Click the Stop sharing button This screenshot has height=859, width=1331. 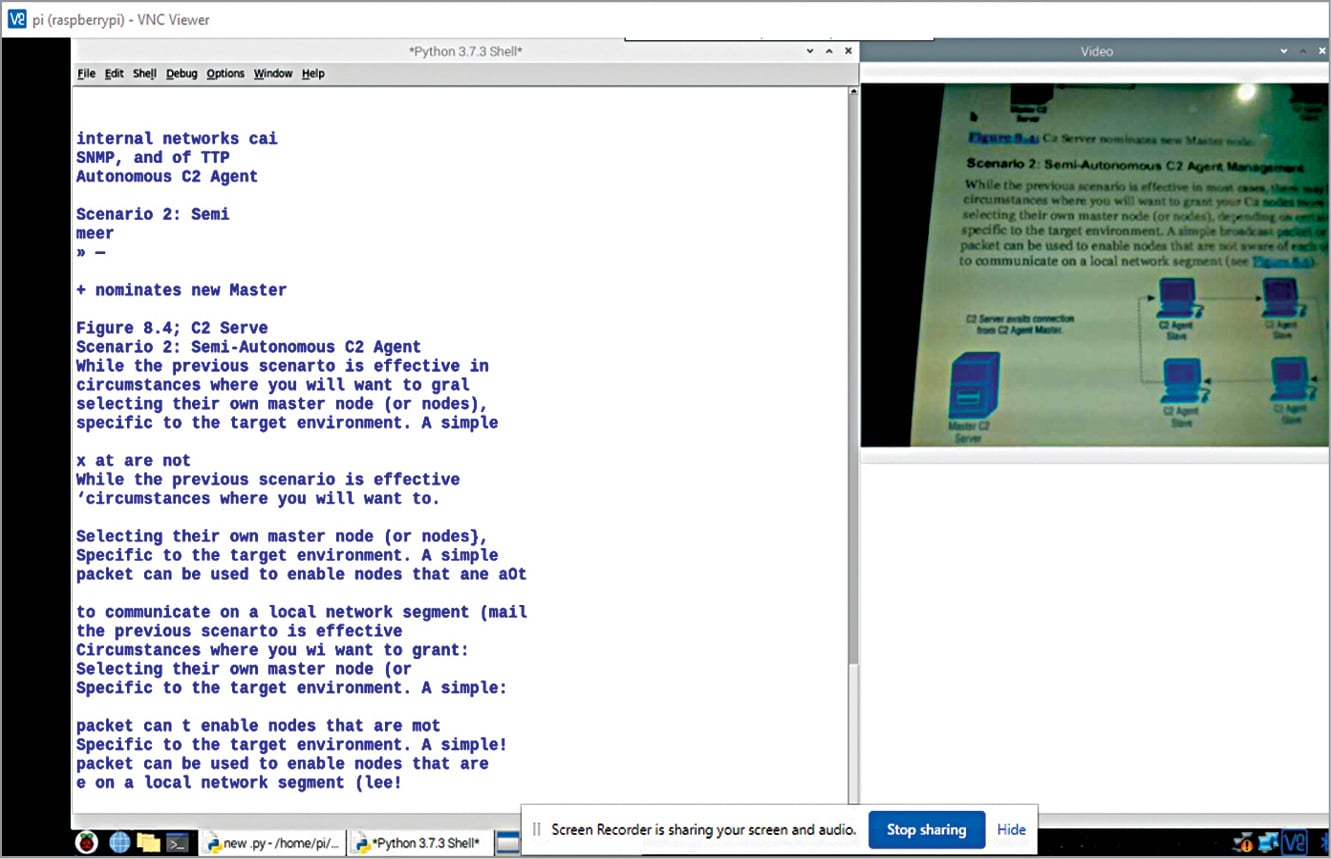tap(926, 829)
